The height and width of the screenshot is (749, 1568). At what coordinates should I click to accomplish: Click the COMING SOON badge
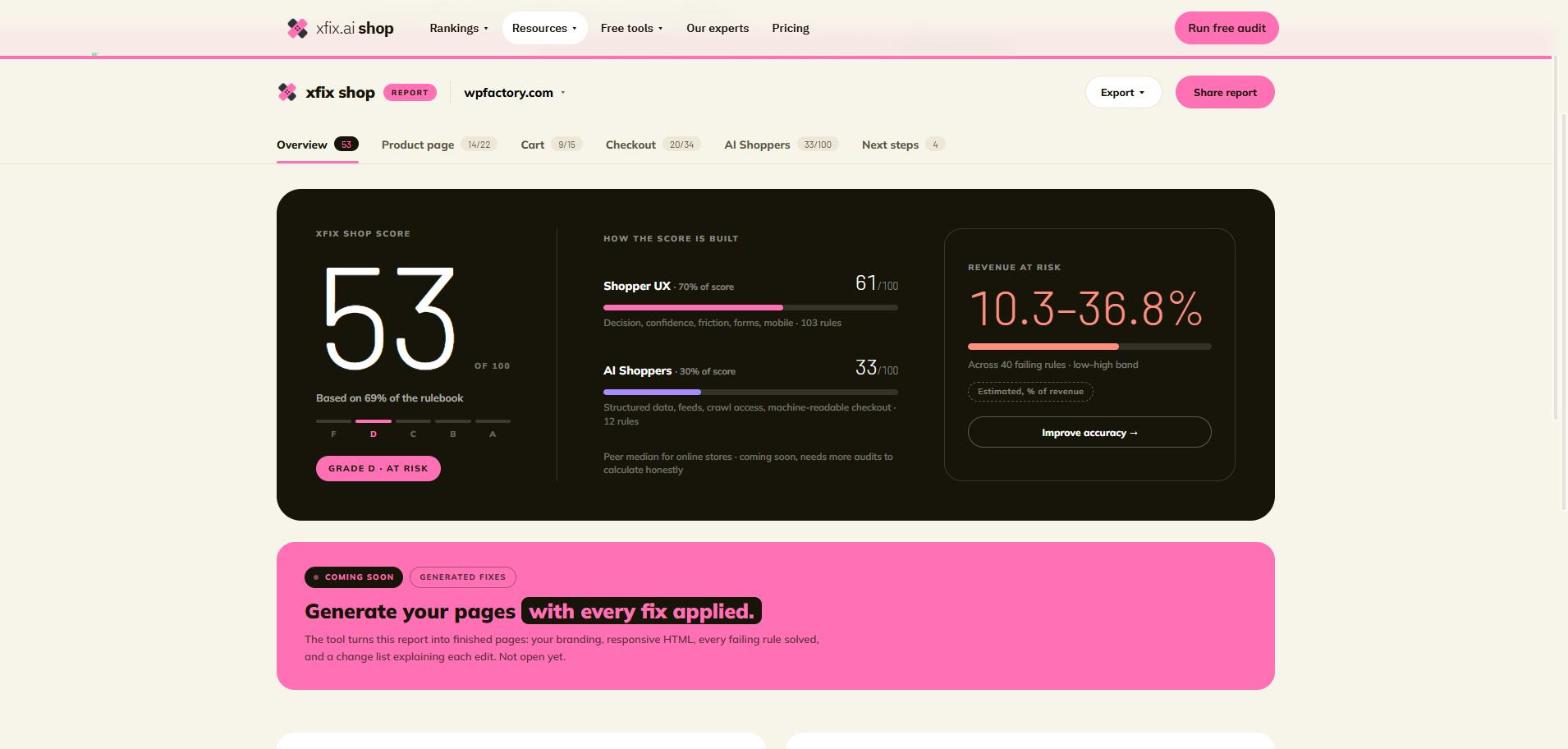pos(353,577)
